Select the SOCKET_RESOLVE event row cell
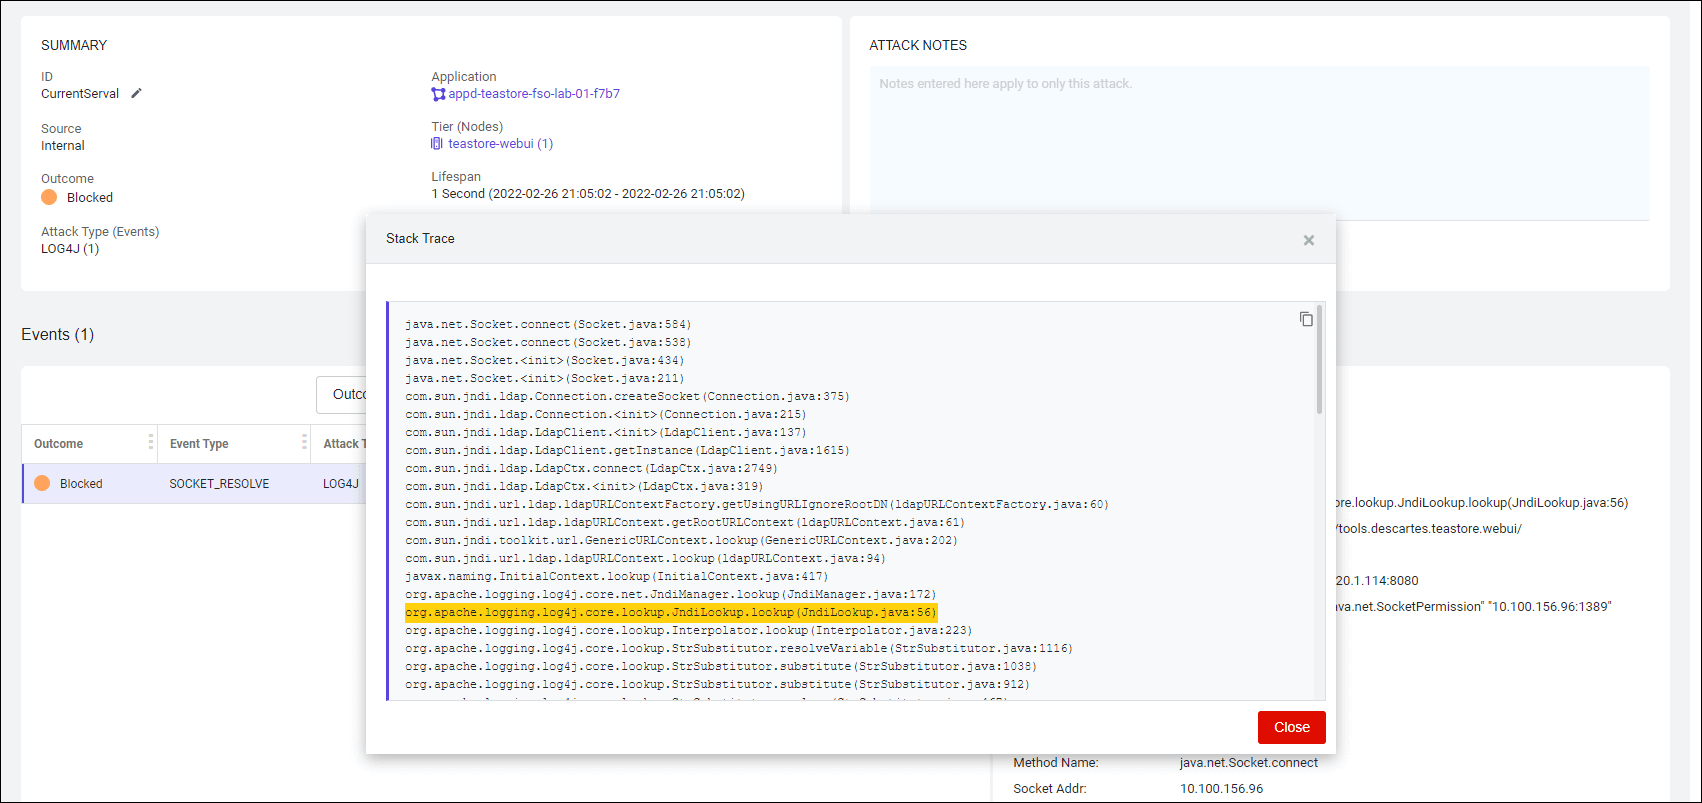1702x803 pixels. pyautogui.click(x=219, y=484)
